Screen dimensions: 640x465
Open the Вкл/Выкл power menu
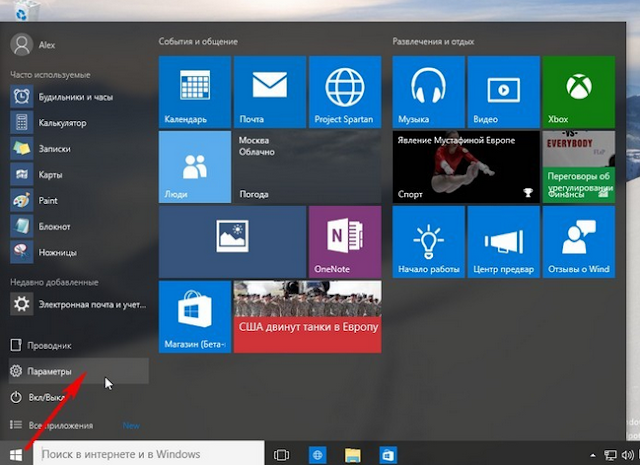[x=79, y=397]
